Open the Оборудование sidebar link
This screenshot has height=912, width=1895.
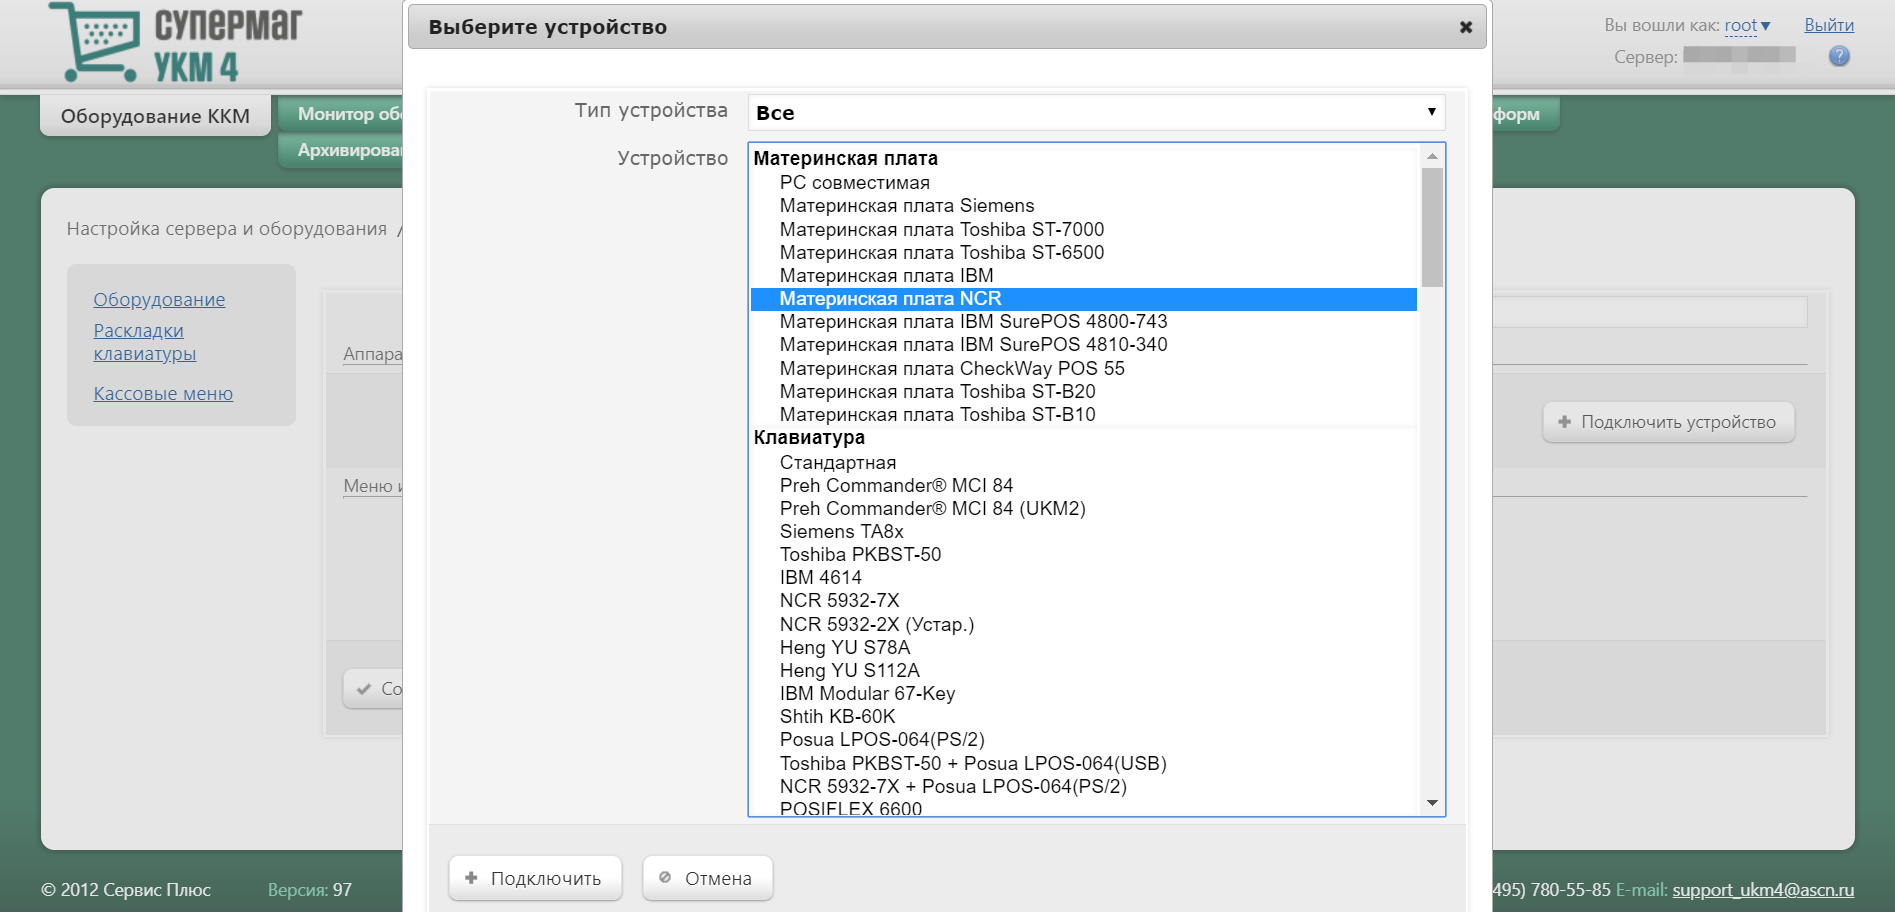(x=159, y=299)
